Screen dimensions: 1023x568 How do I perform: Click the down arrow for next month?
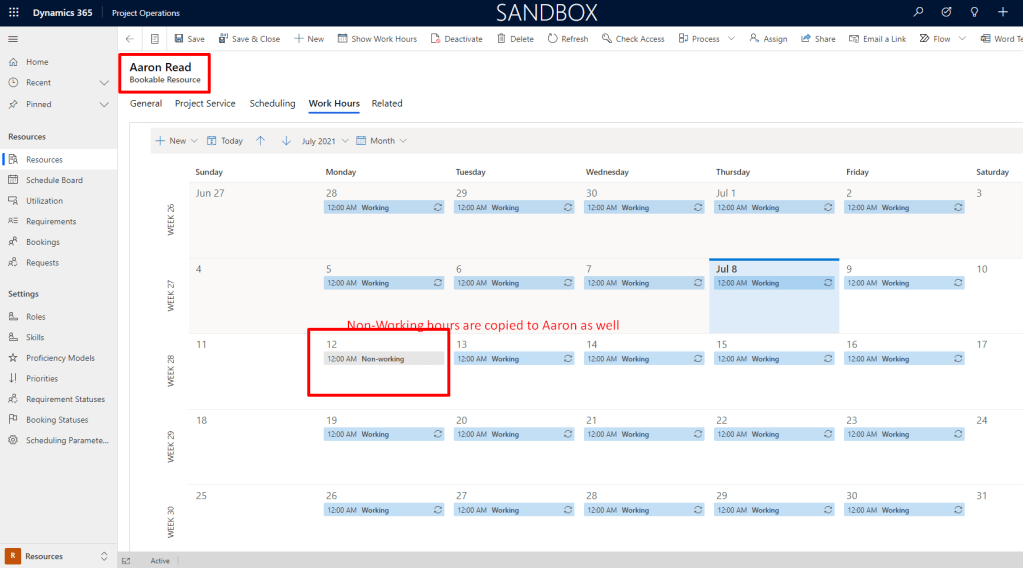point(285,141)
